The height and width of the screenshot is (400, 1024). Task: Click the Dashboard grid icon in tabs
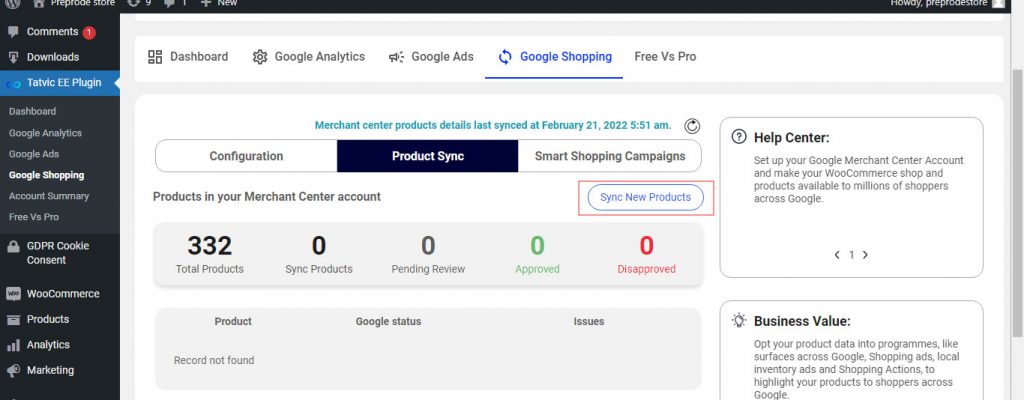pos(155,57)
